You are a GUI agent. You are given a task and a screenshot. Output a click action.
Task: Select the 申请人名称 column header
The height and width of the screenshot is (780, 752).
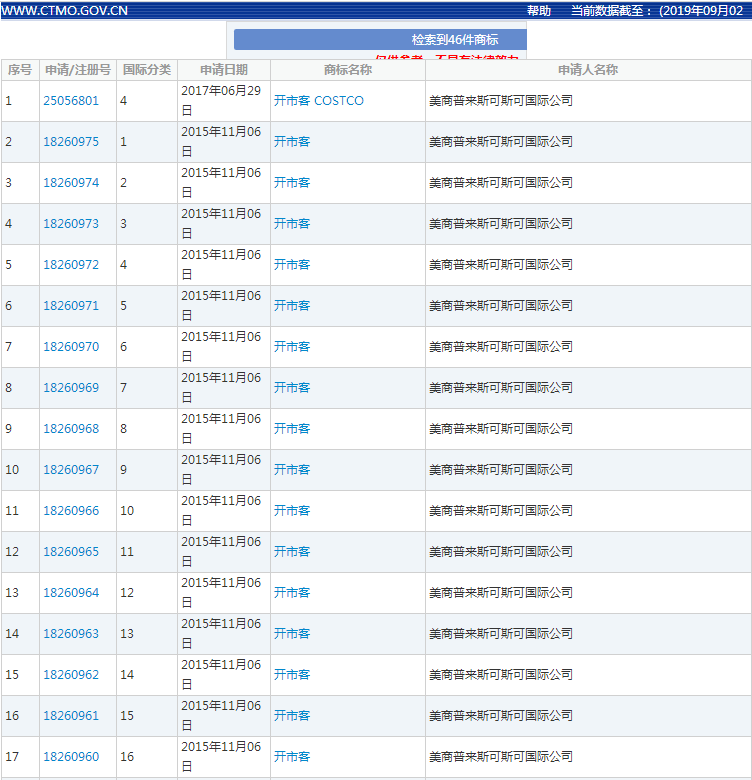pos(588,70)
